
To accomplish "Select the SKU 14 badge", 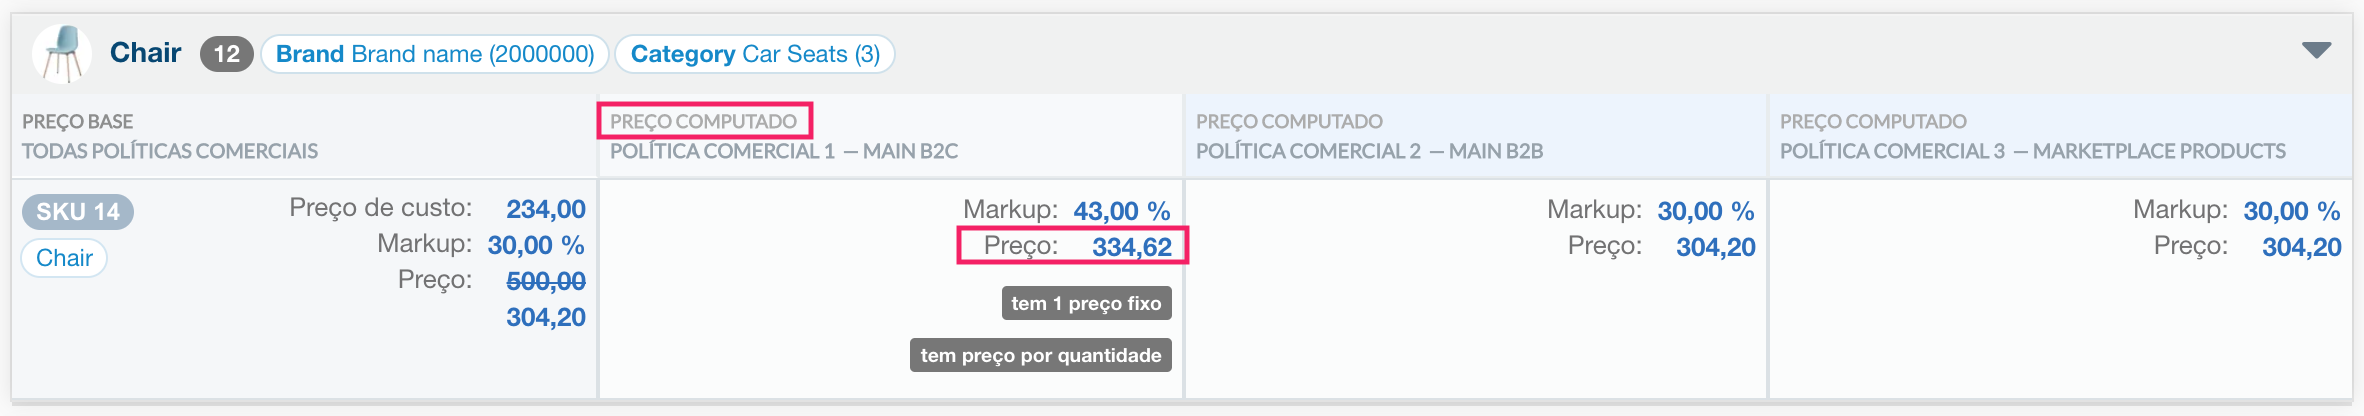I will coord(78,212).
